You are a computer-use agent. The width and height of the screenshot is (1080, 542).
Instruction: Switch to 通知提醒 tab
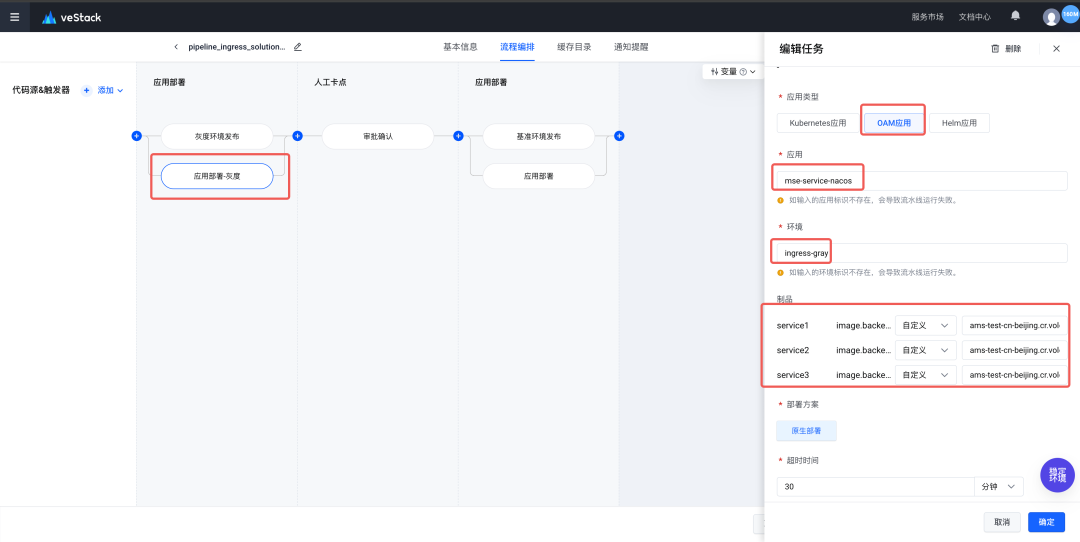click(631, 47)
